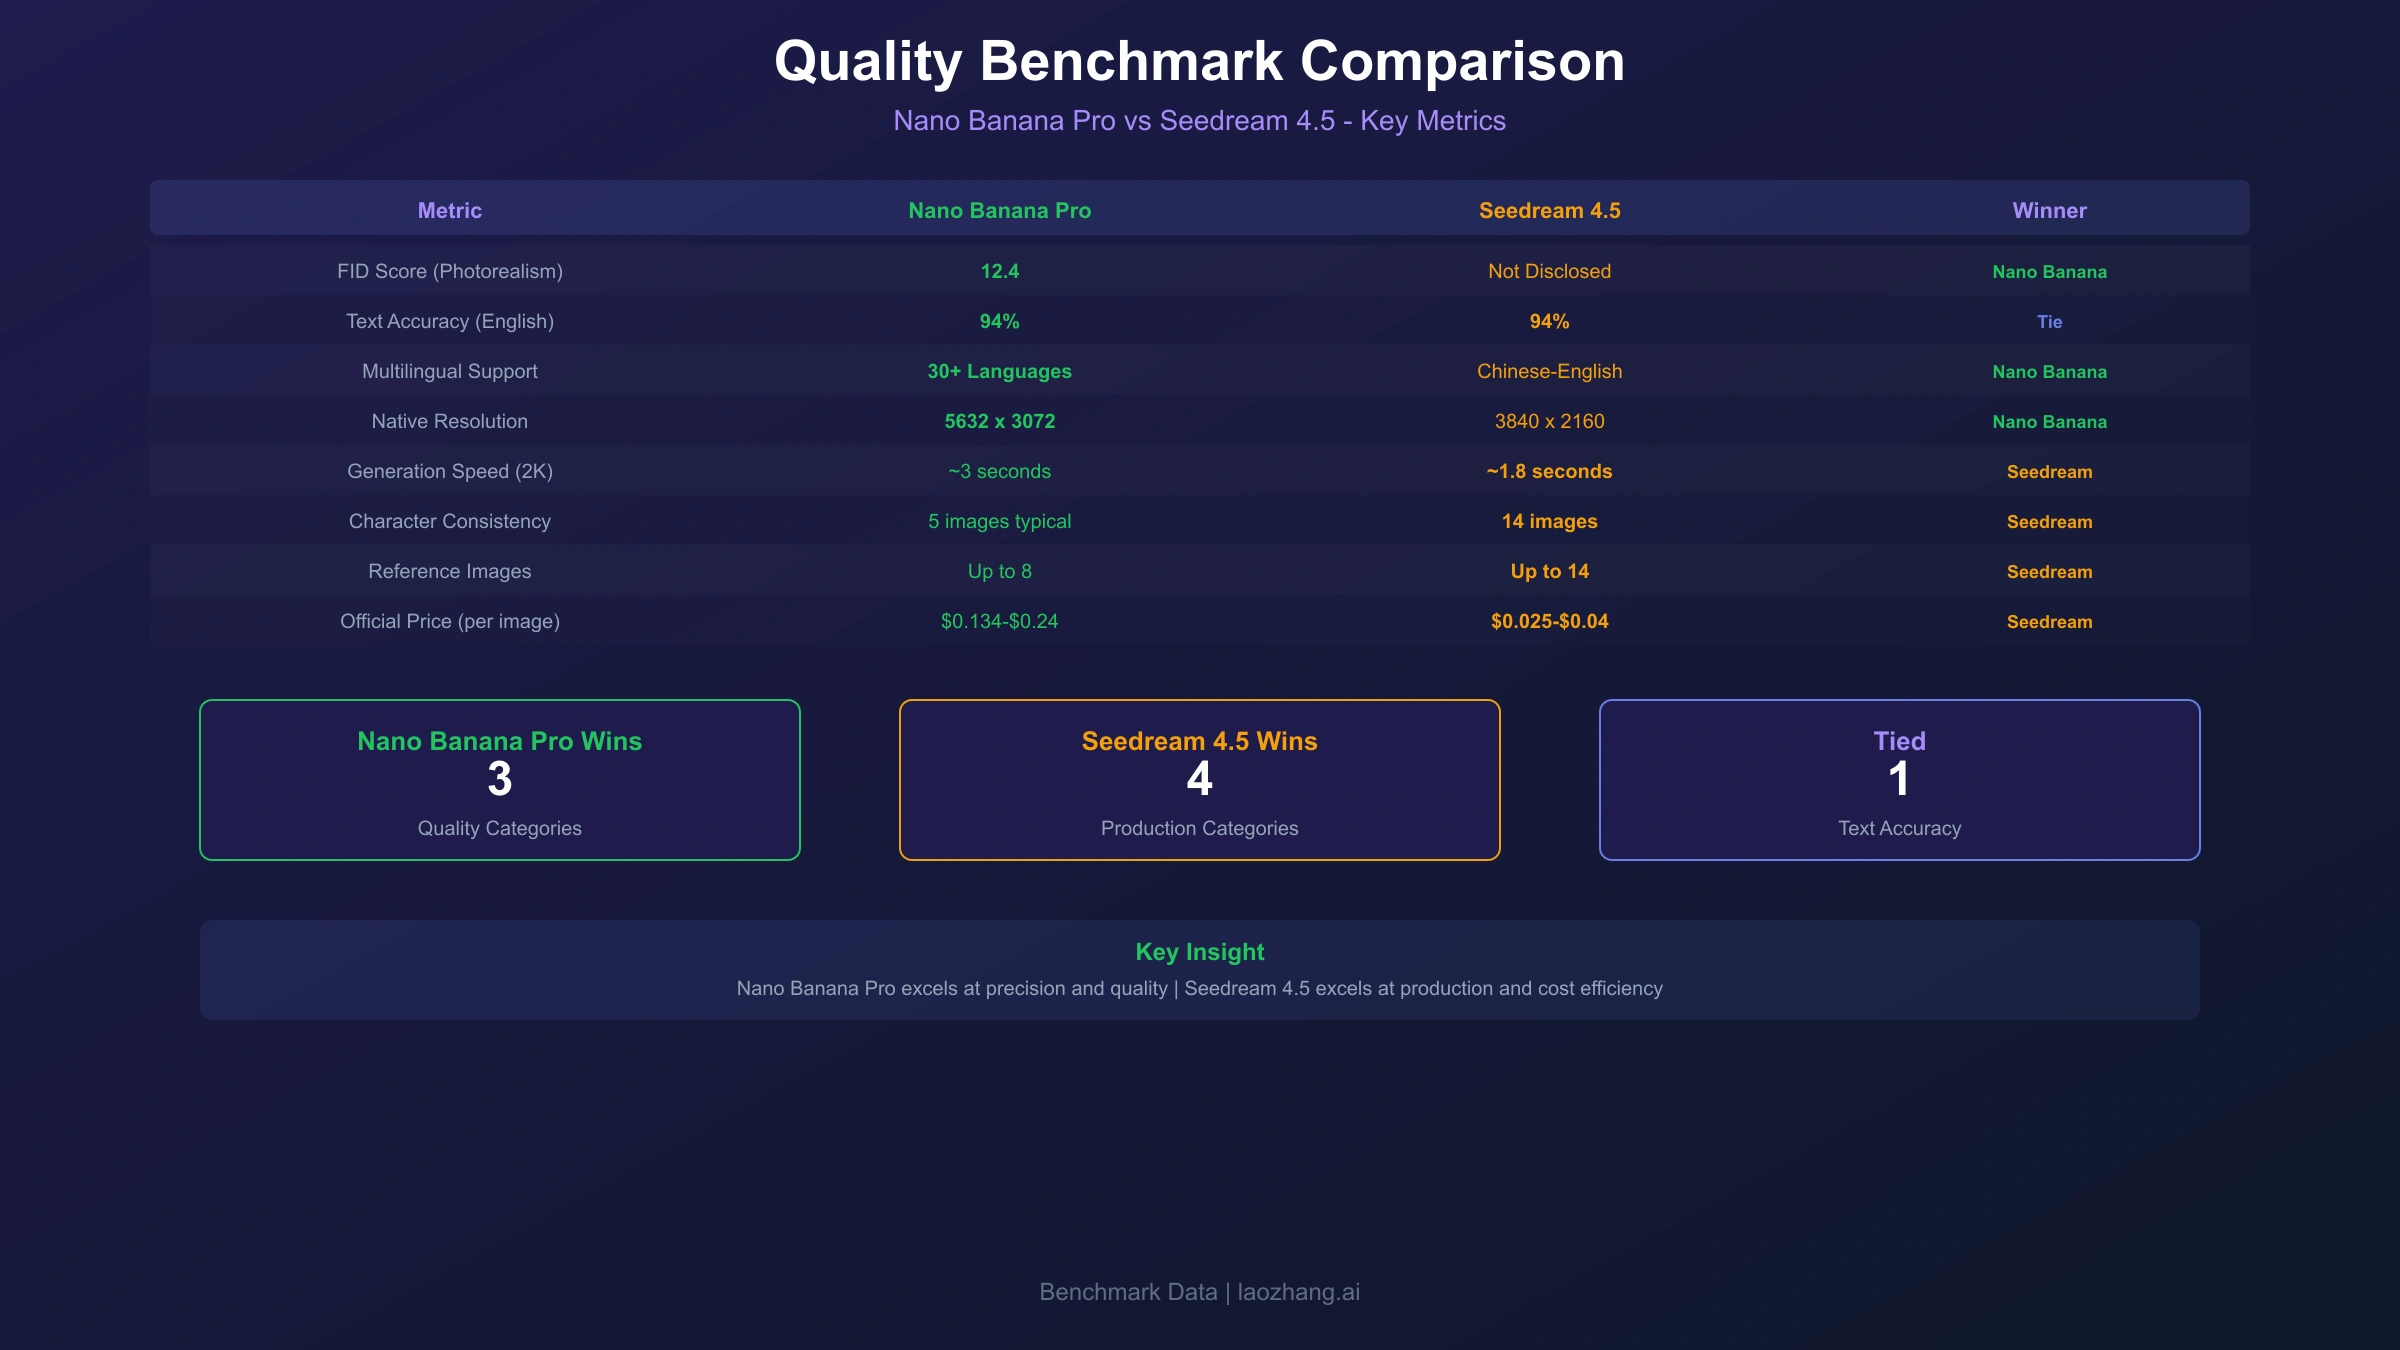
Task: Click the "Tied" card heading
Action: pos(1900,741)
